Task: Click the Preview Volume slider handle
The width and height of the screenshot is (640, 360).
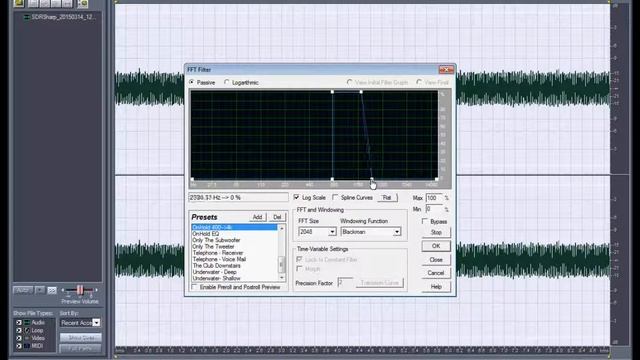Action: [x=80, y=290]
